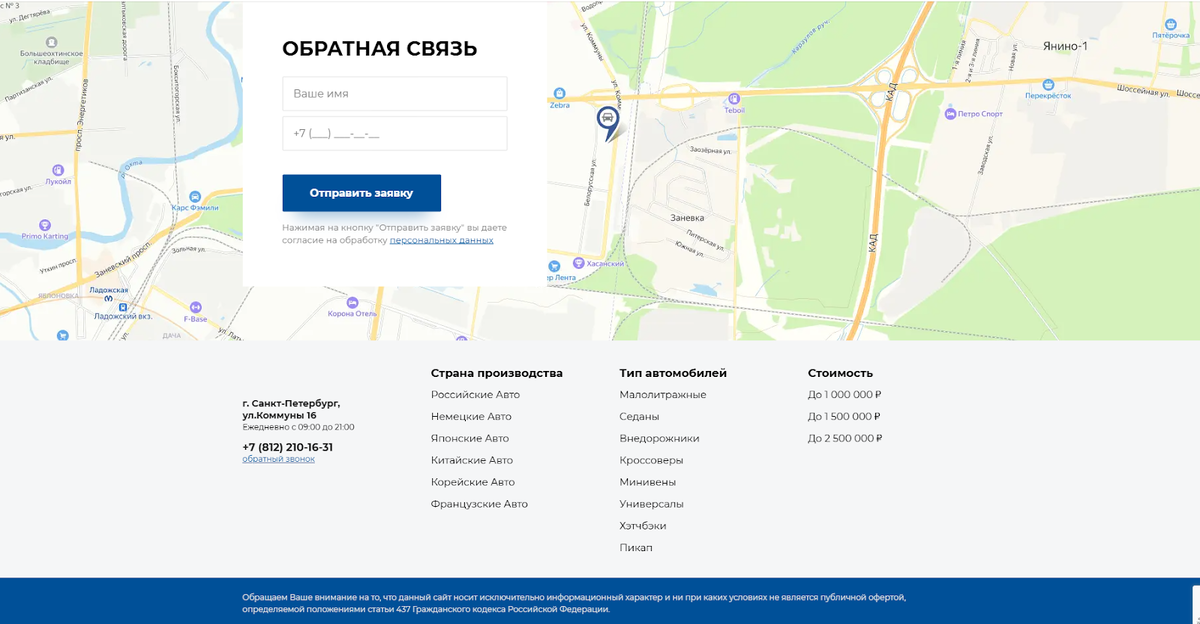Click the +7 phone number field
Image resolution: width=1200 pixels, height=624 pixels.
[x=395, y=133]
